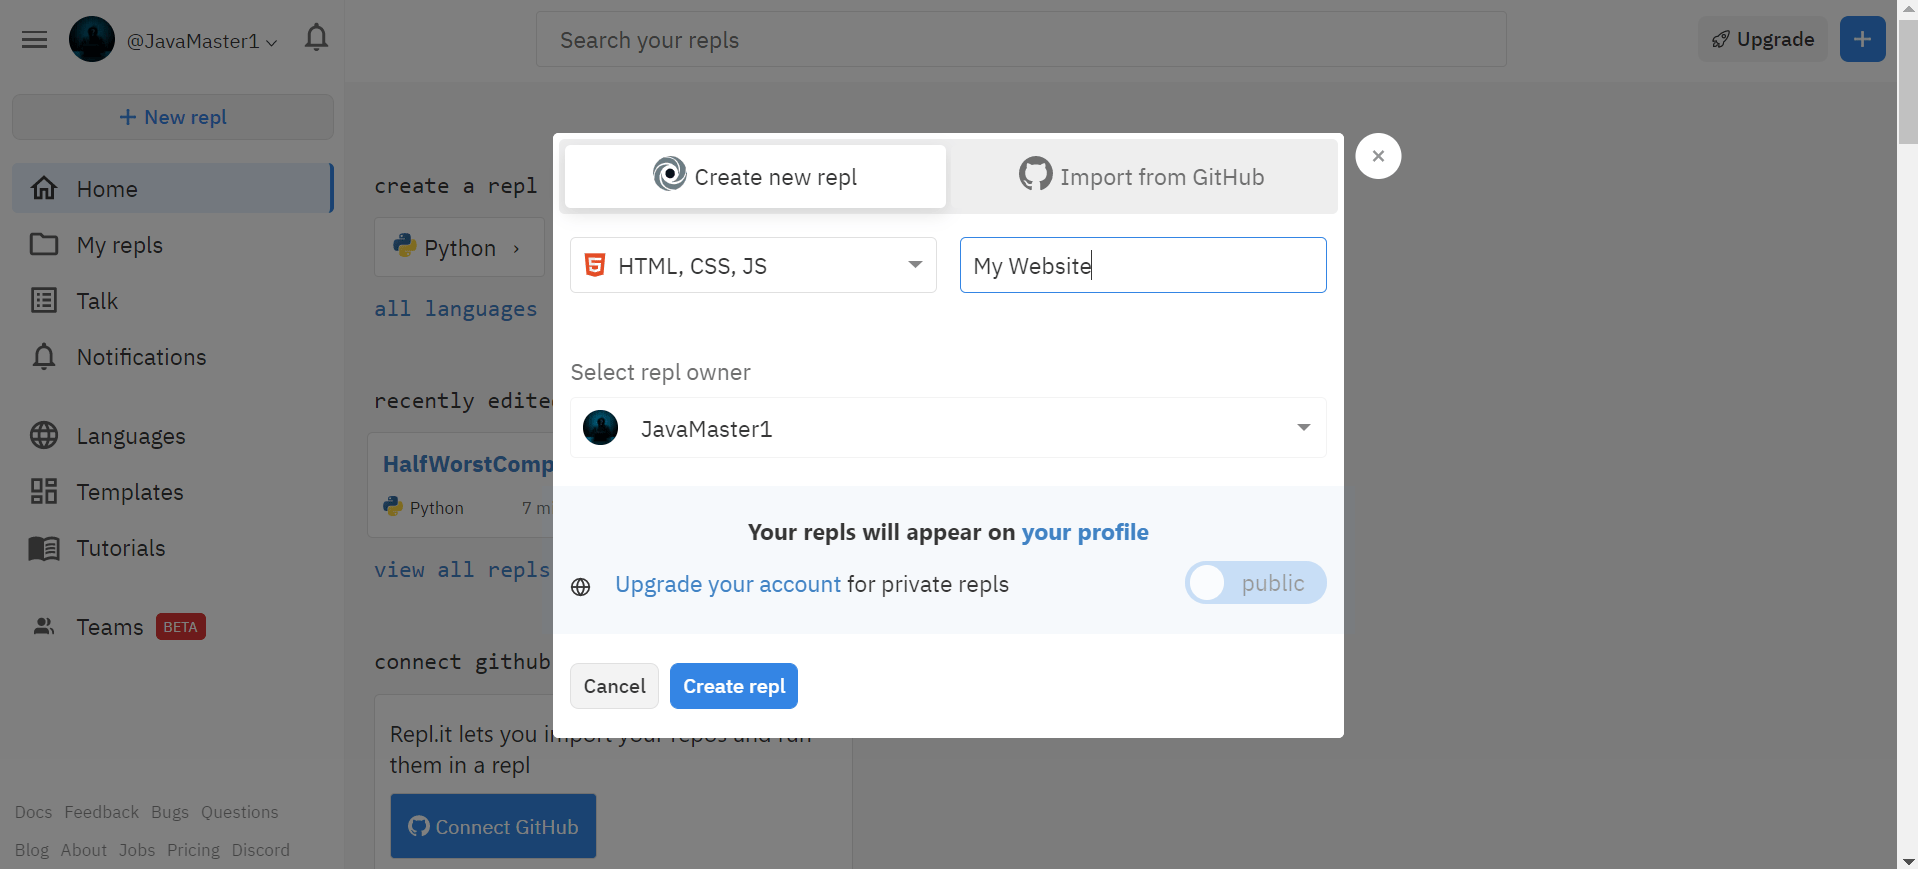The height and width of the screenshot is (869, 1918).
Task: Click the Bugs footer link
Action: click(170, 812)
